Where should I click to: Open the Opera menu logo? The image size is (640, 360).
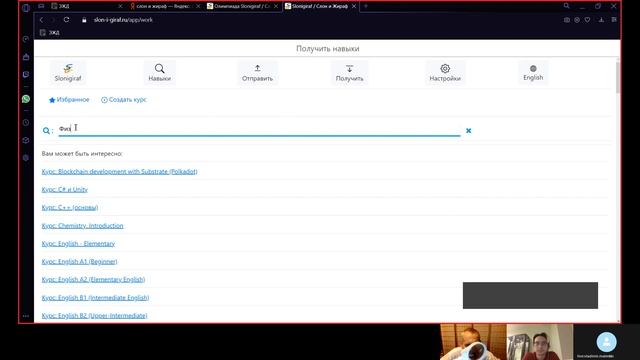[26, 8]
